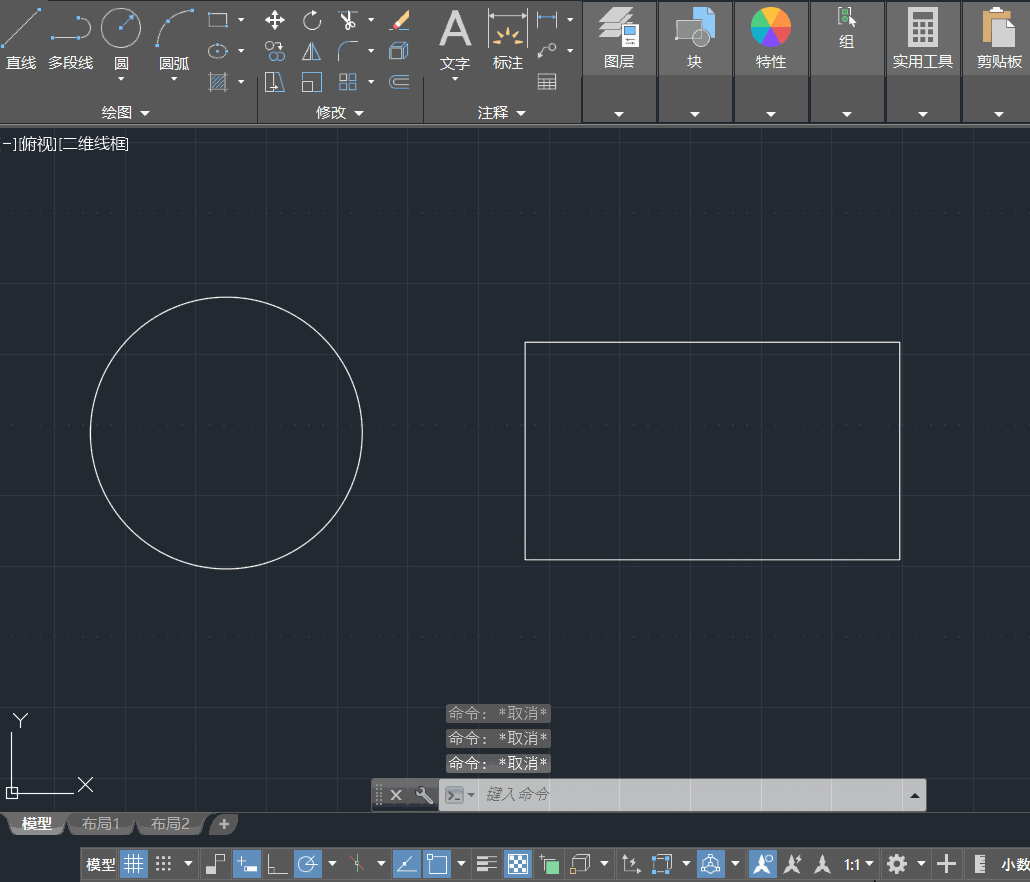Screen dimensions: 1030x882
Task: Open the 图层 layers panel
Action: click(x=619, y=38)
